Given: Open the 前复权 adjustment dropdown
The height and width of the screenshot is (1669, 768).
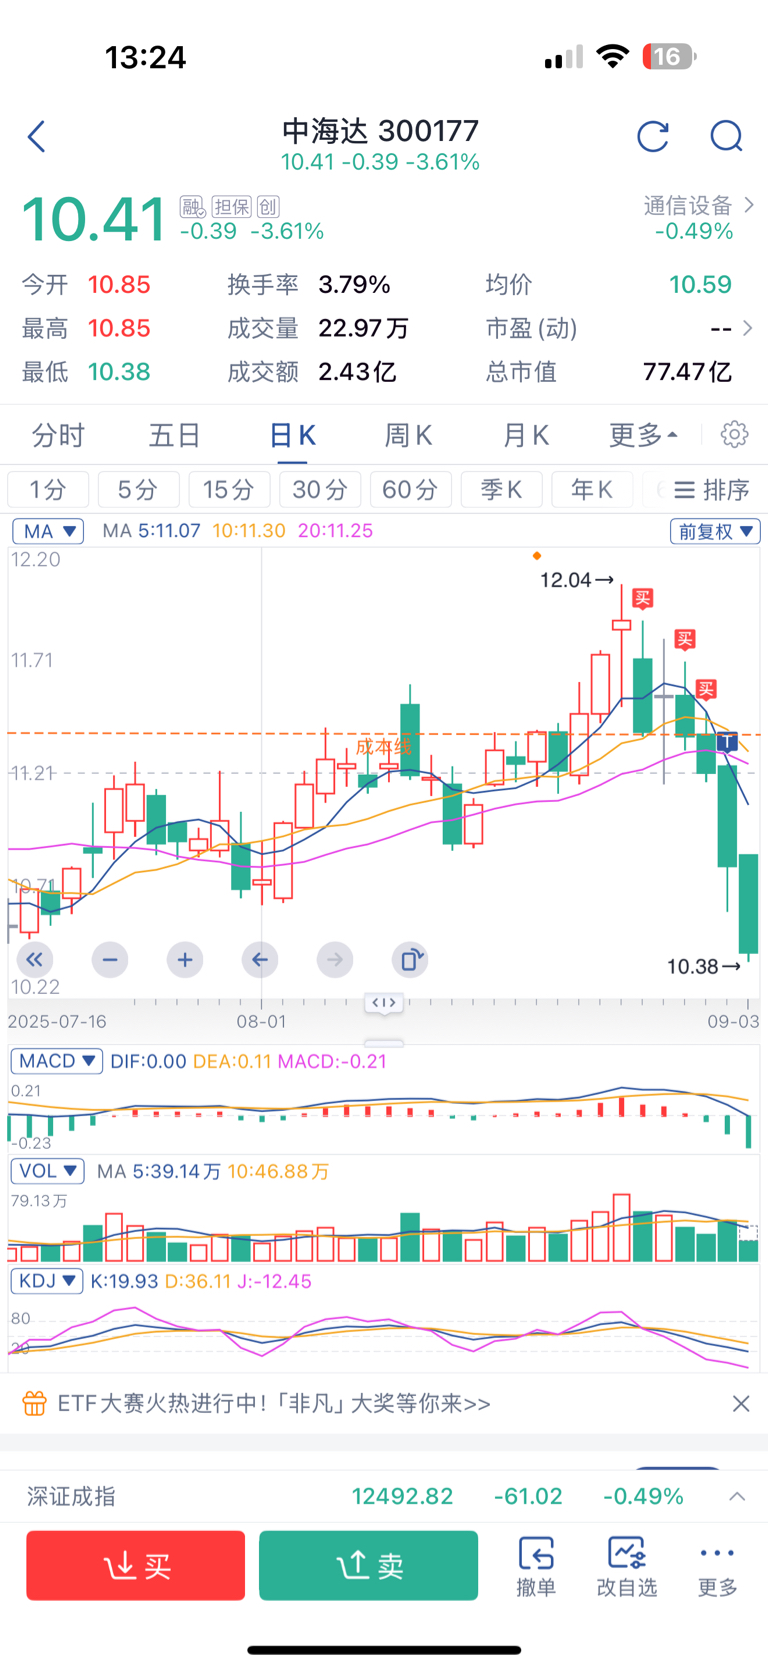Looking at the screenshot, I should [715, 531].
